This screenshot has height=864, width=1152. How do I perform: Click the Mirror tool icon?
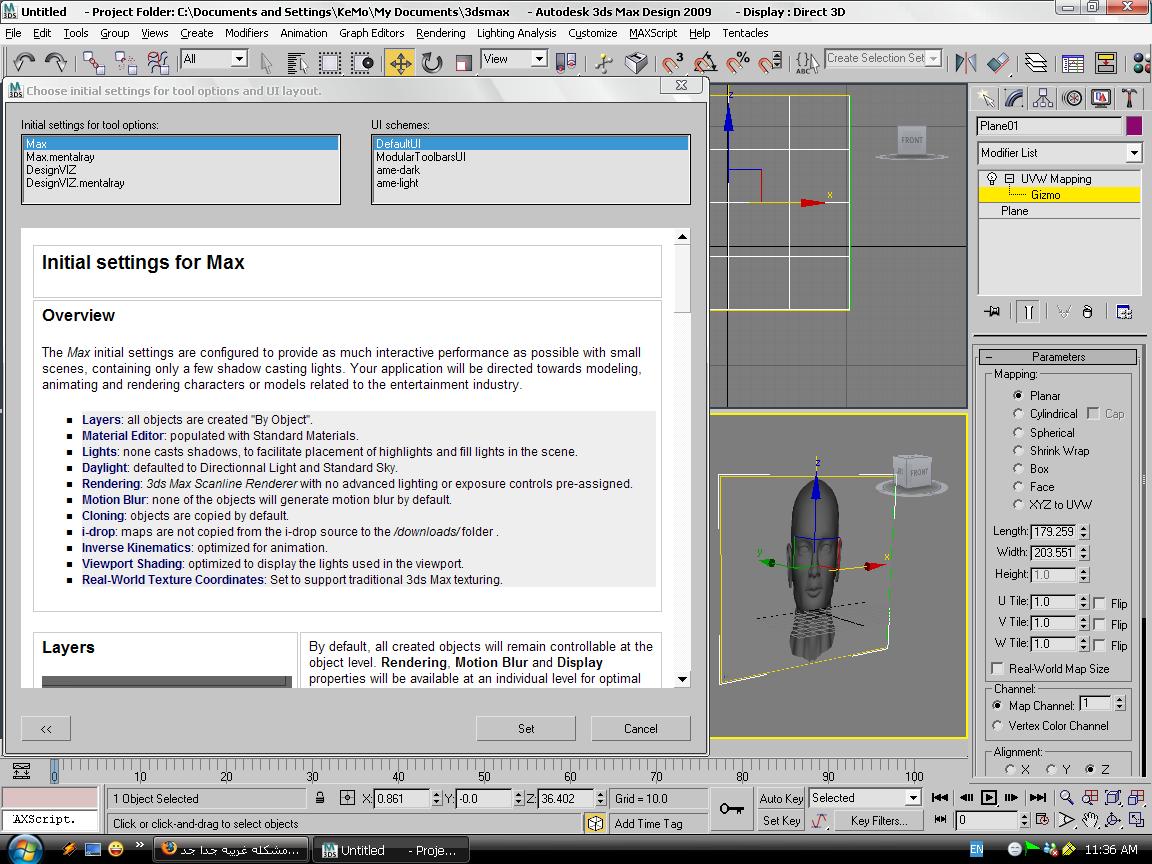point(965,62)
